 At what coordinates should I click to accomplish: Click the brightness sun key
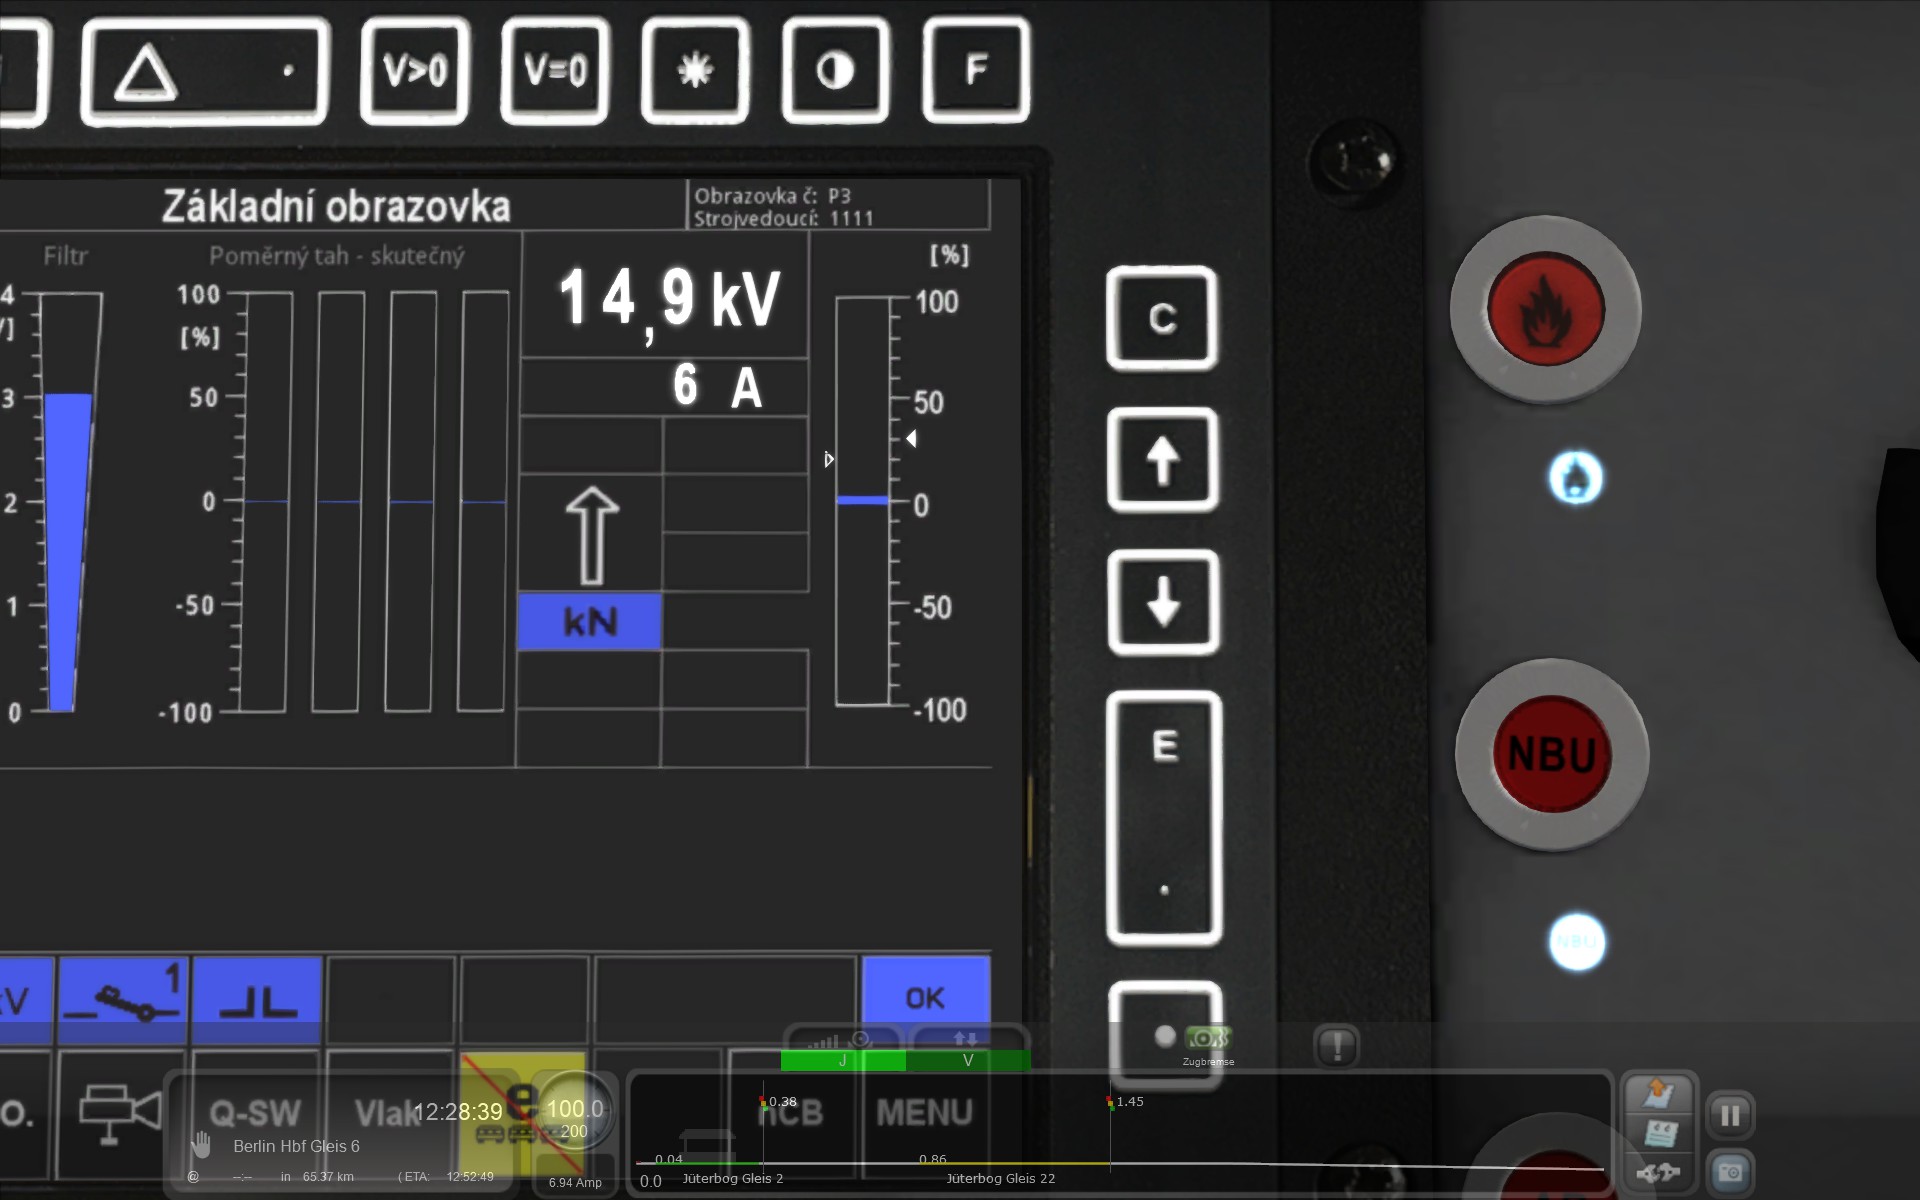click(695, 71)
